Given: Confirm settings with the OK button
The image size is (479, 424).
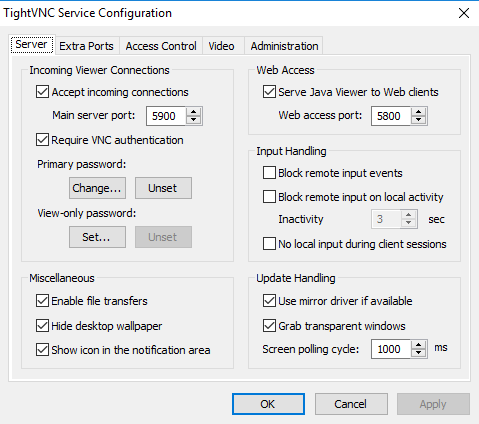Looking at the screenshot, I should click(x=268, y=404).
